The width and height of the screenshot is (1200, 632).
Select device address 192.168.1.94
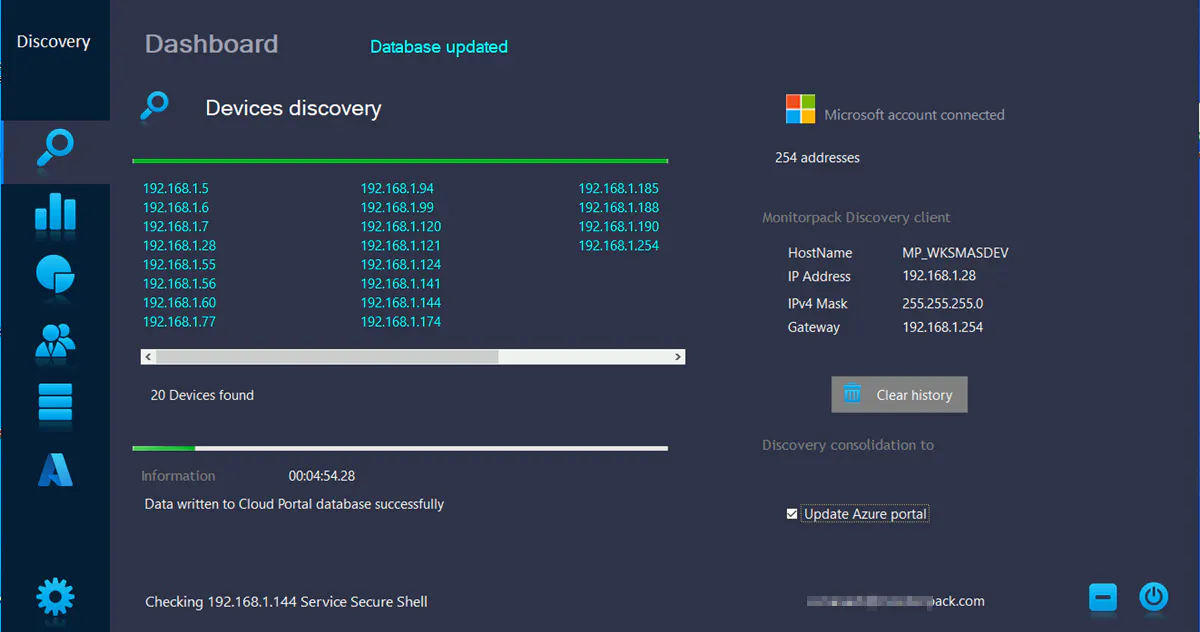(x=397, y=188)
